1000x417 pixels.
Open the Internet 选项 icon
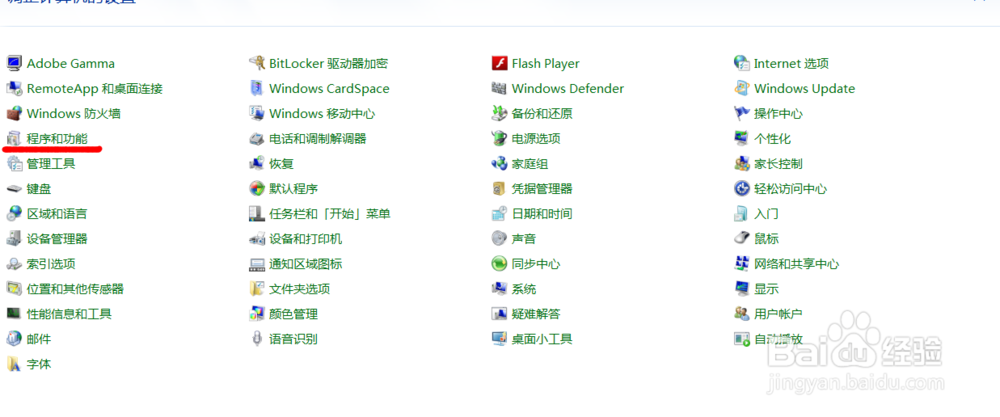(x=742, y=63)
